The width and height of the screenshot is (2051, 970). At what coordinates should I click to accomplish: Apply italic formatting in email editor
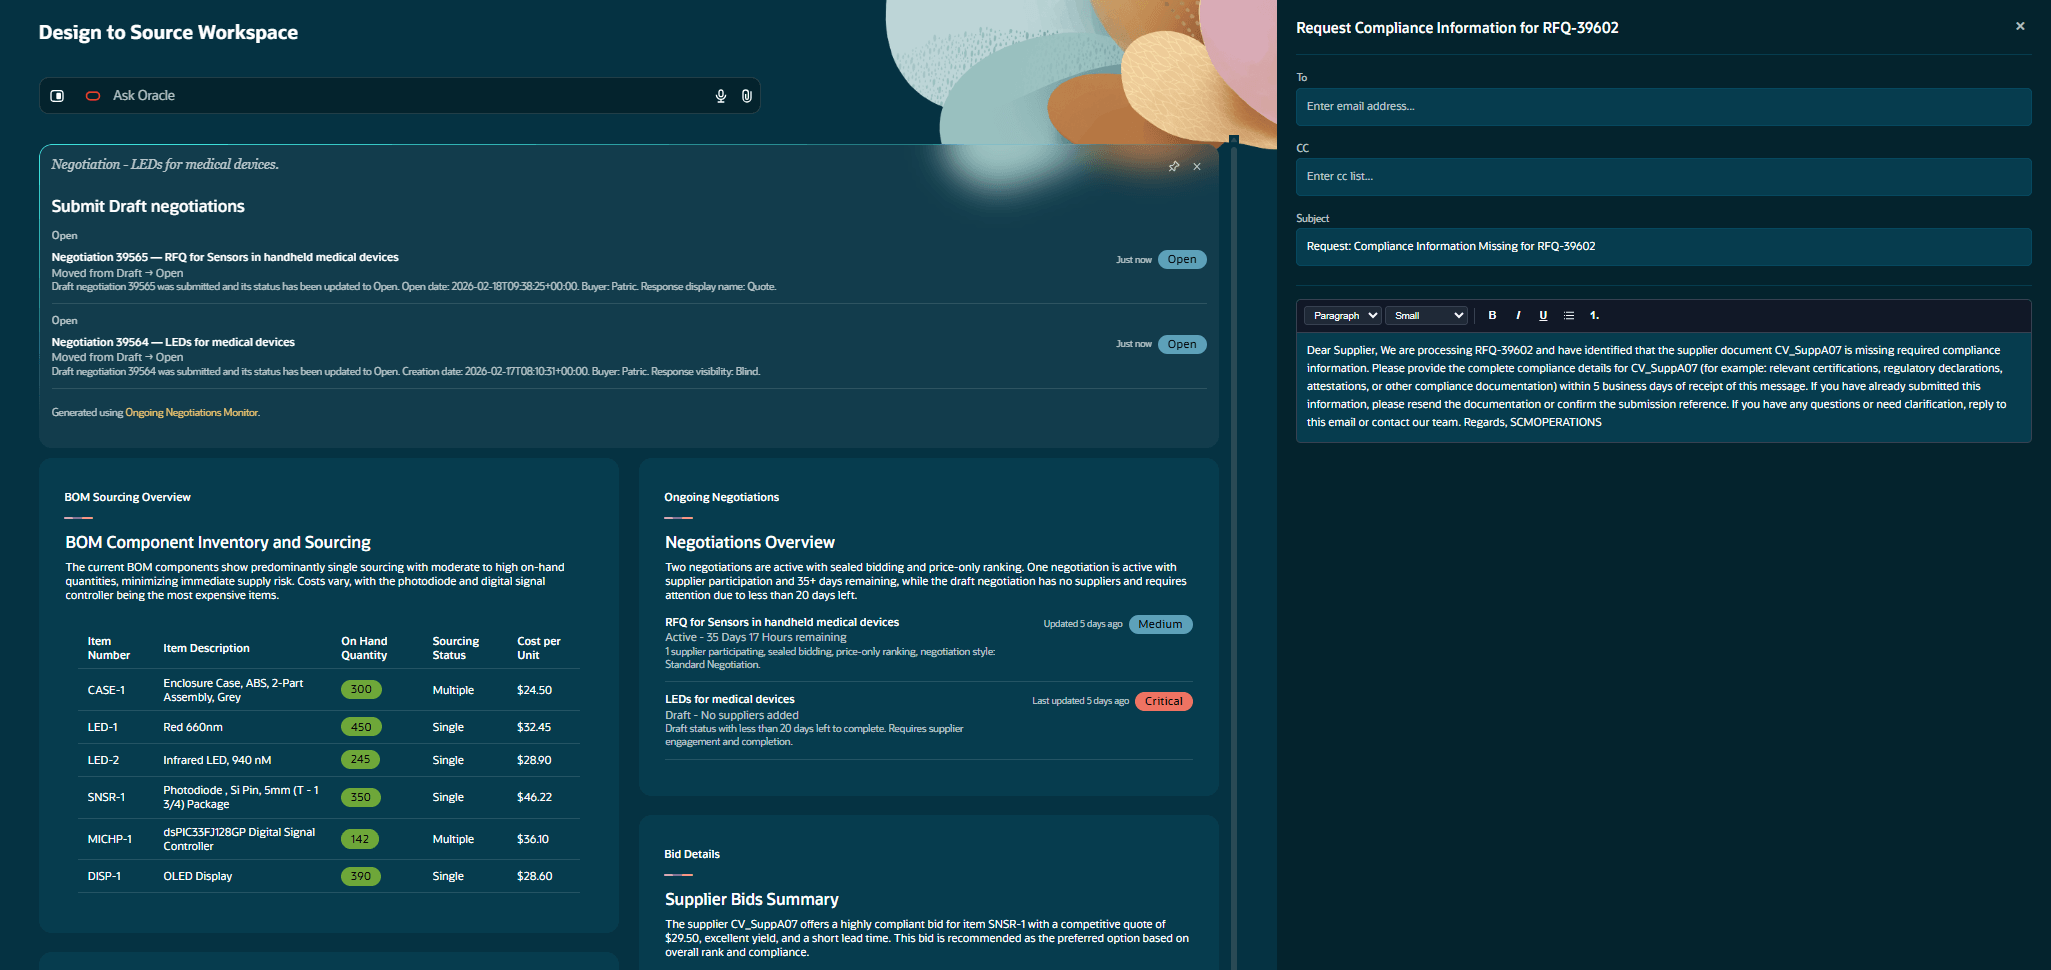tap(1518, 315)
